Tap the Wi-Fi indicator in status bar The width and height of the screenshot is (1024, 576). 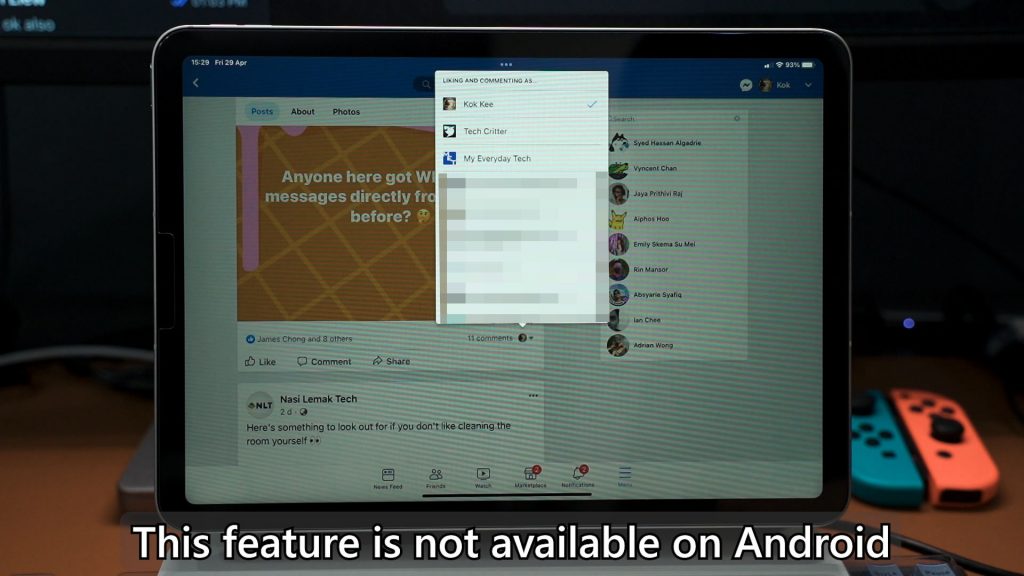pyautogui.click(x=779, y=65)
